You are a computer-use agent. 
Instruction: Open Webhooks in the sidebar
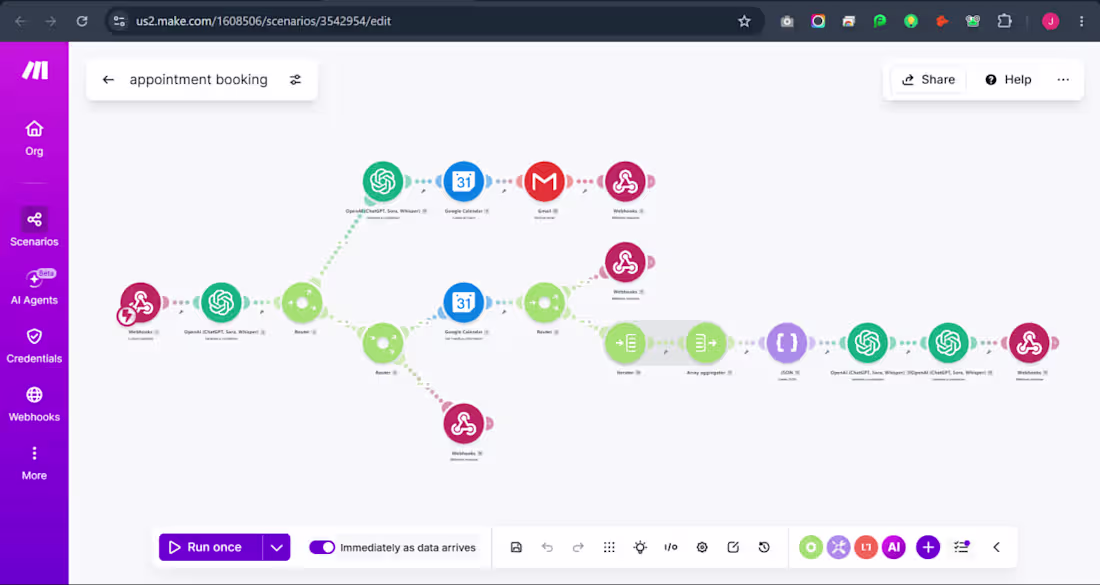(x=34, y=405)
